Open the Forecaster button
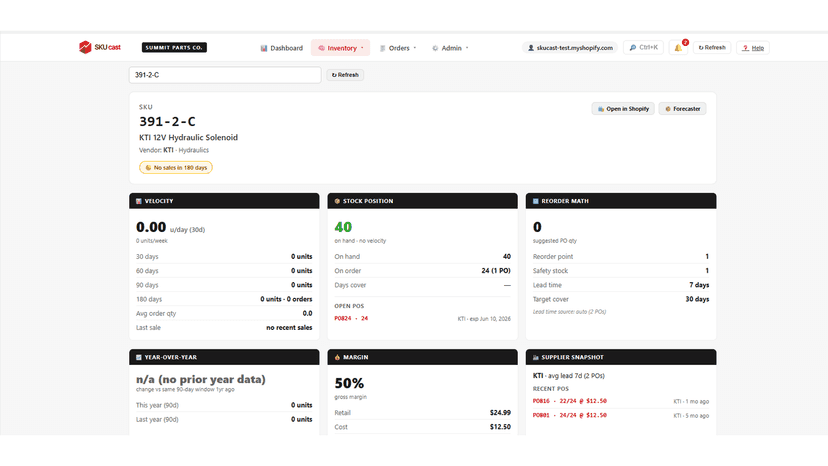 (x=682, y=109)
